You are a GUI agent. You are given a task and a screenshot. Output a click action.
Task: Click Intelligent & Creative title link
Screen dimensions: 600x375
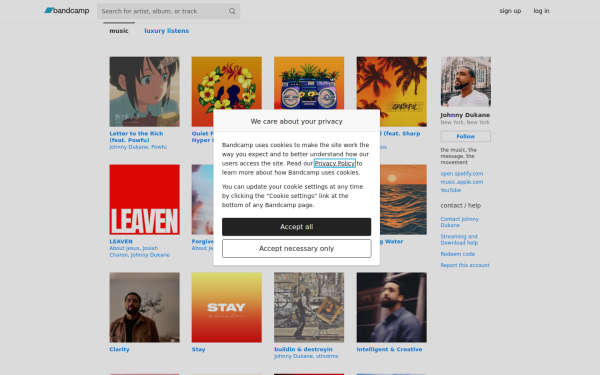389,349
